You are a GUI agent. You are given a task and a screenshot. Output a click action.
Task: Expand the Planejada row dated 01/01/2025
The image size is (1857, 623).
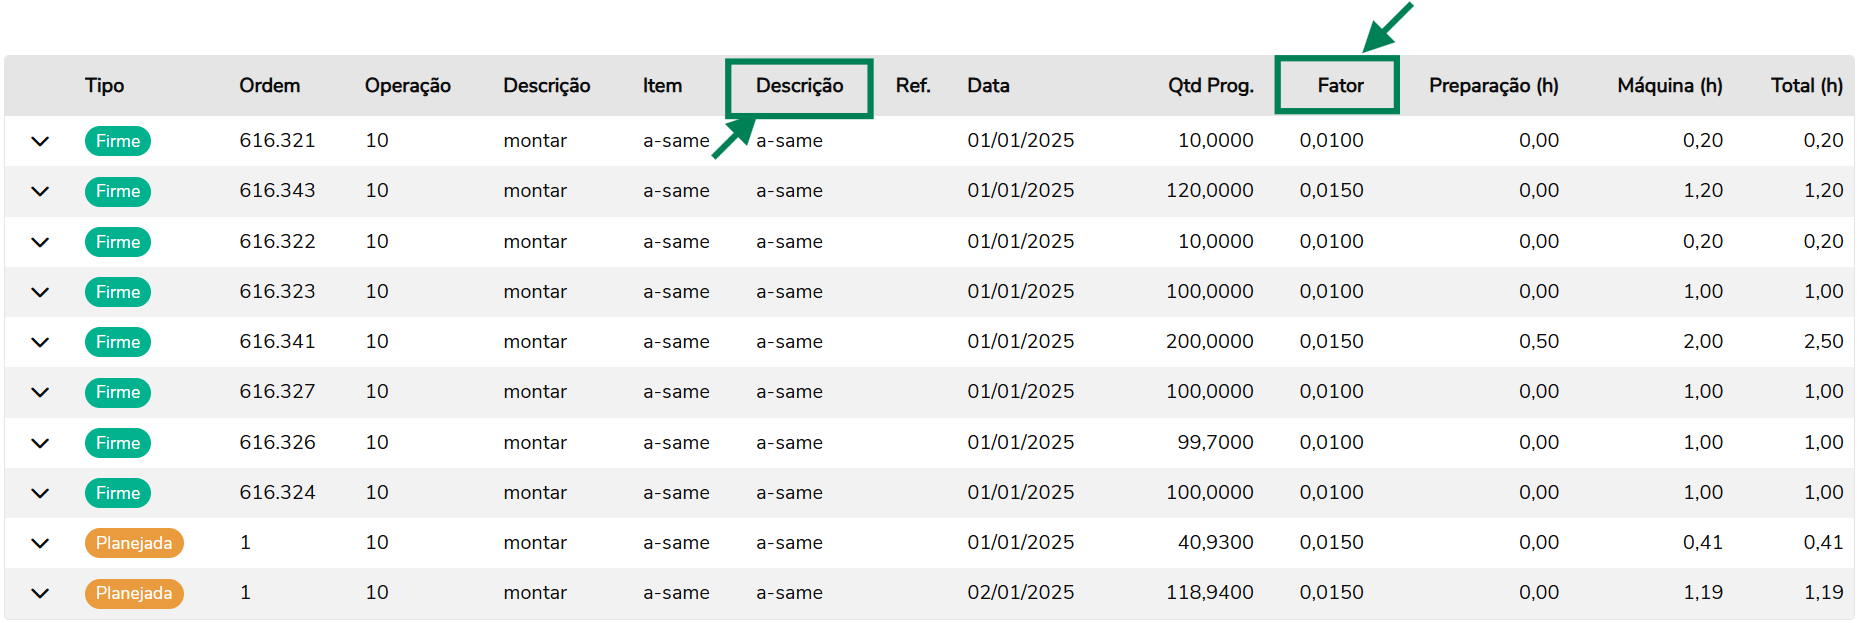pyautogui.click(x=40, y=543)
